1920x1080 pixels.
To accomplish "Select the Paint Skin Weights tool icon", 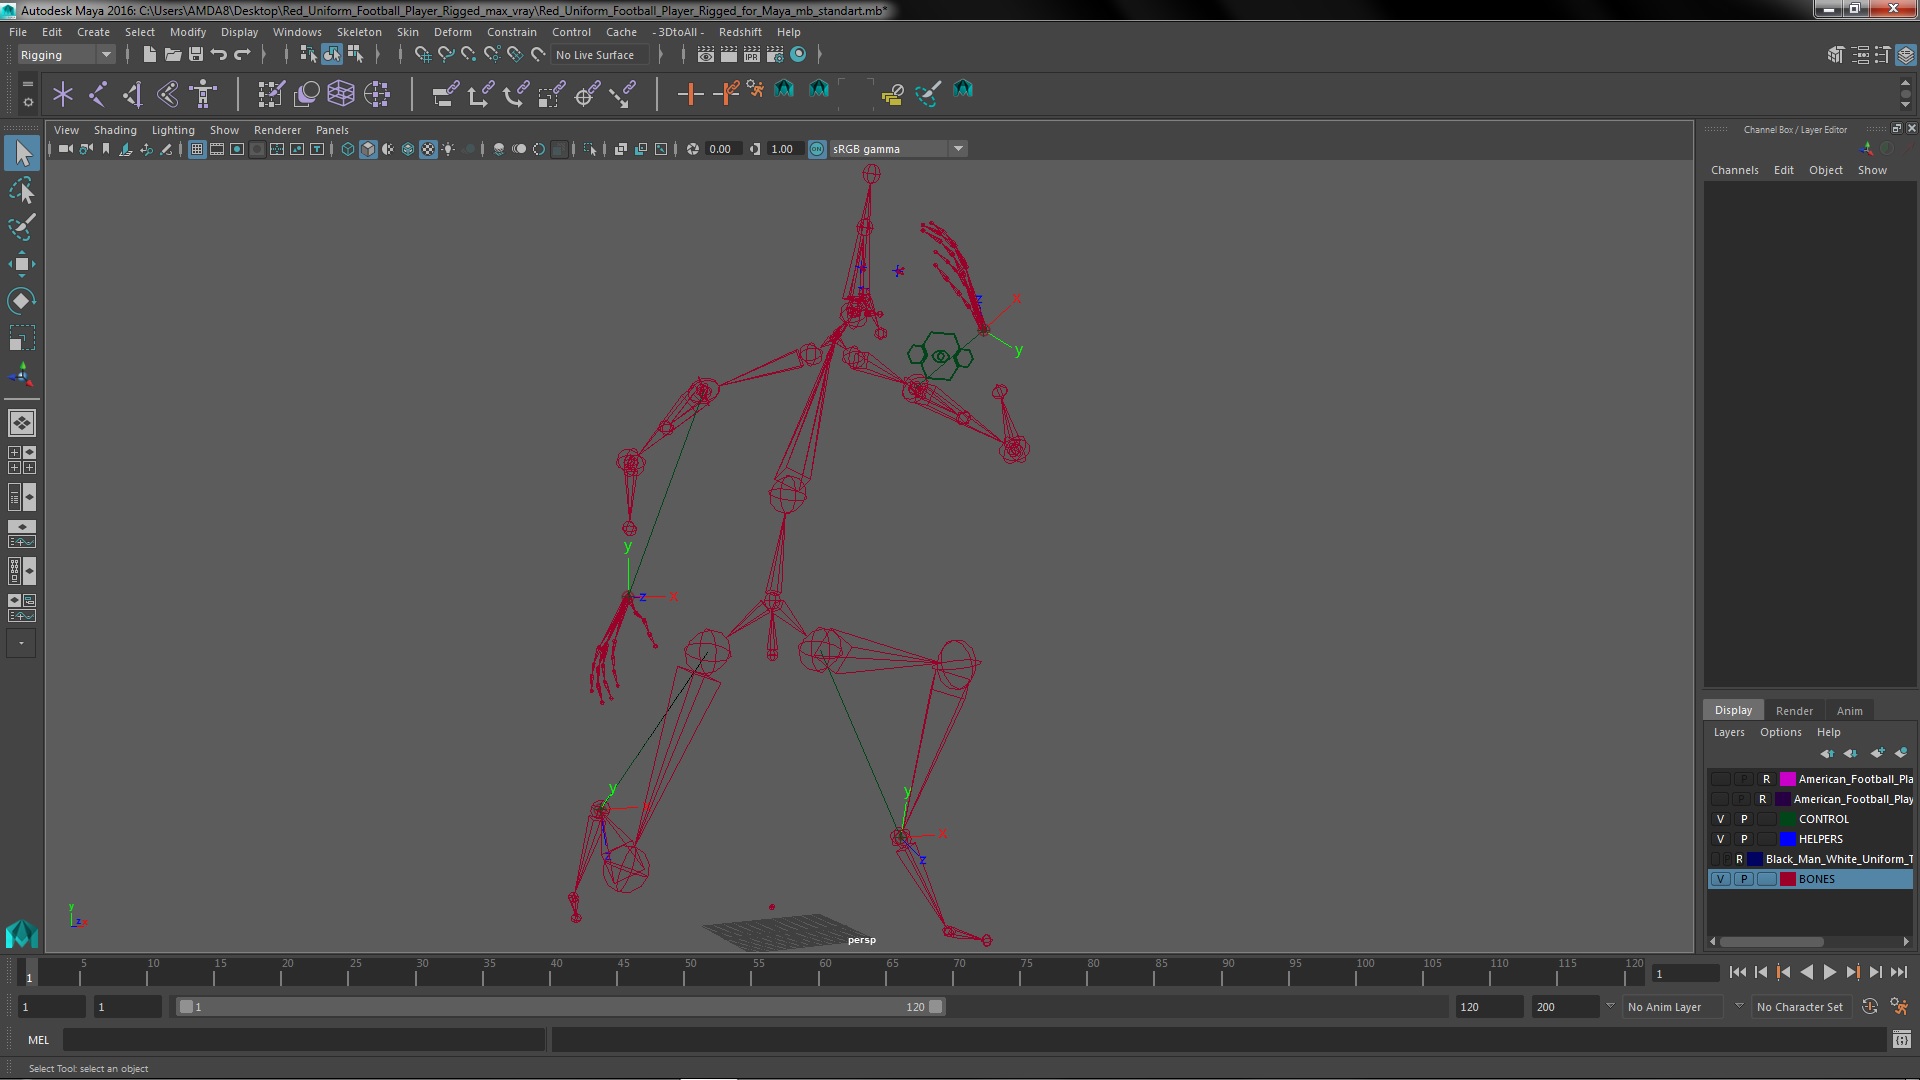I will [x=270, y=94].
